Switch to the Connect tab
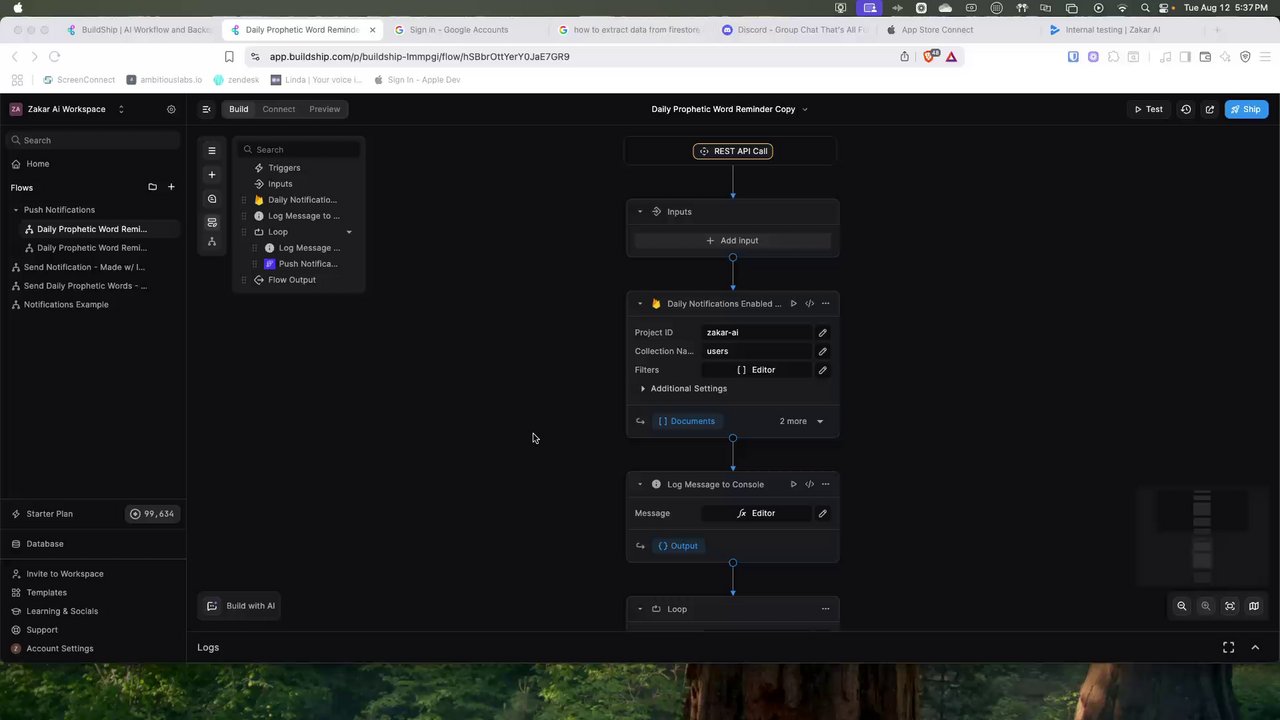1280x720 pixels. (x=279, y=109)
